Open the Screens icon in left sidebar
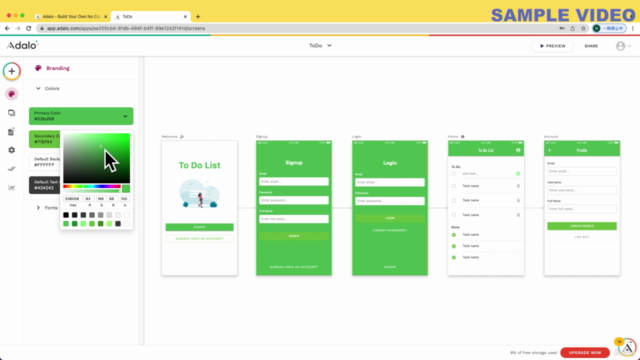This screenshot has height=360, width=640. [x=11, y=113]
